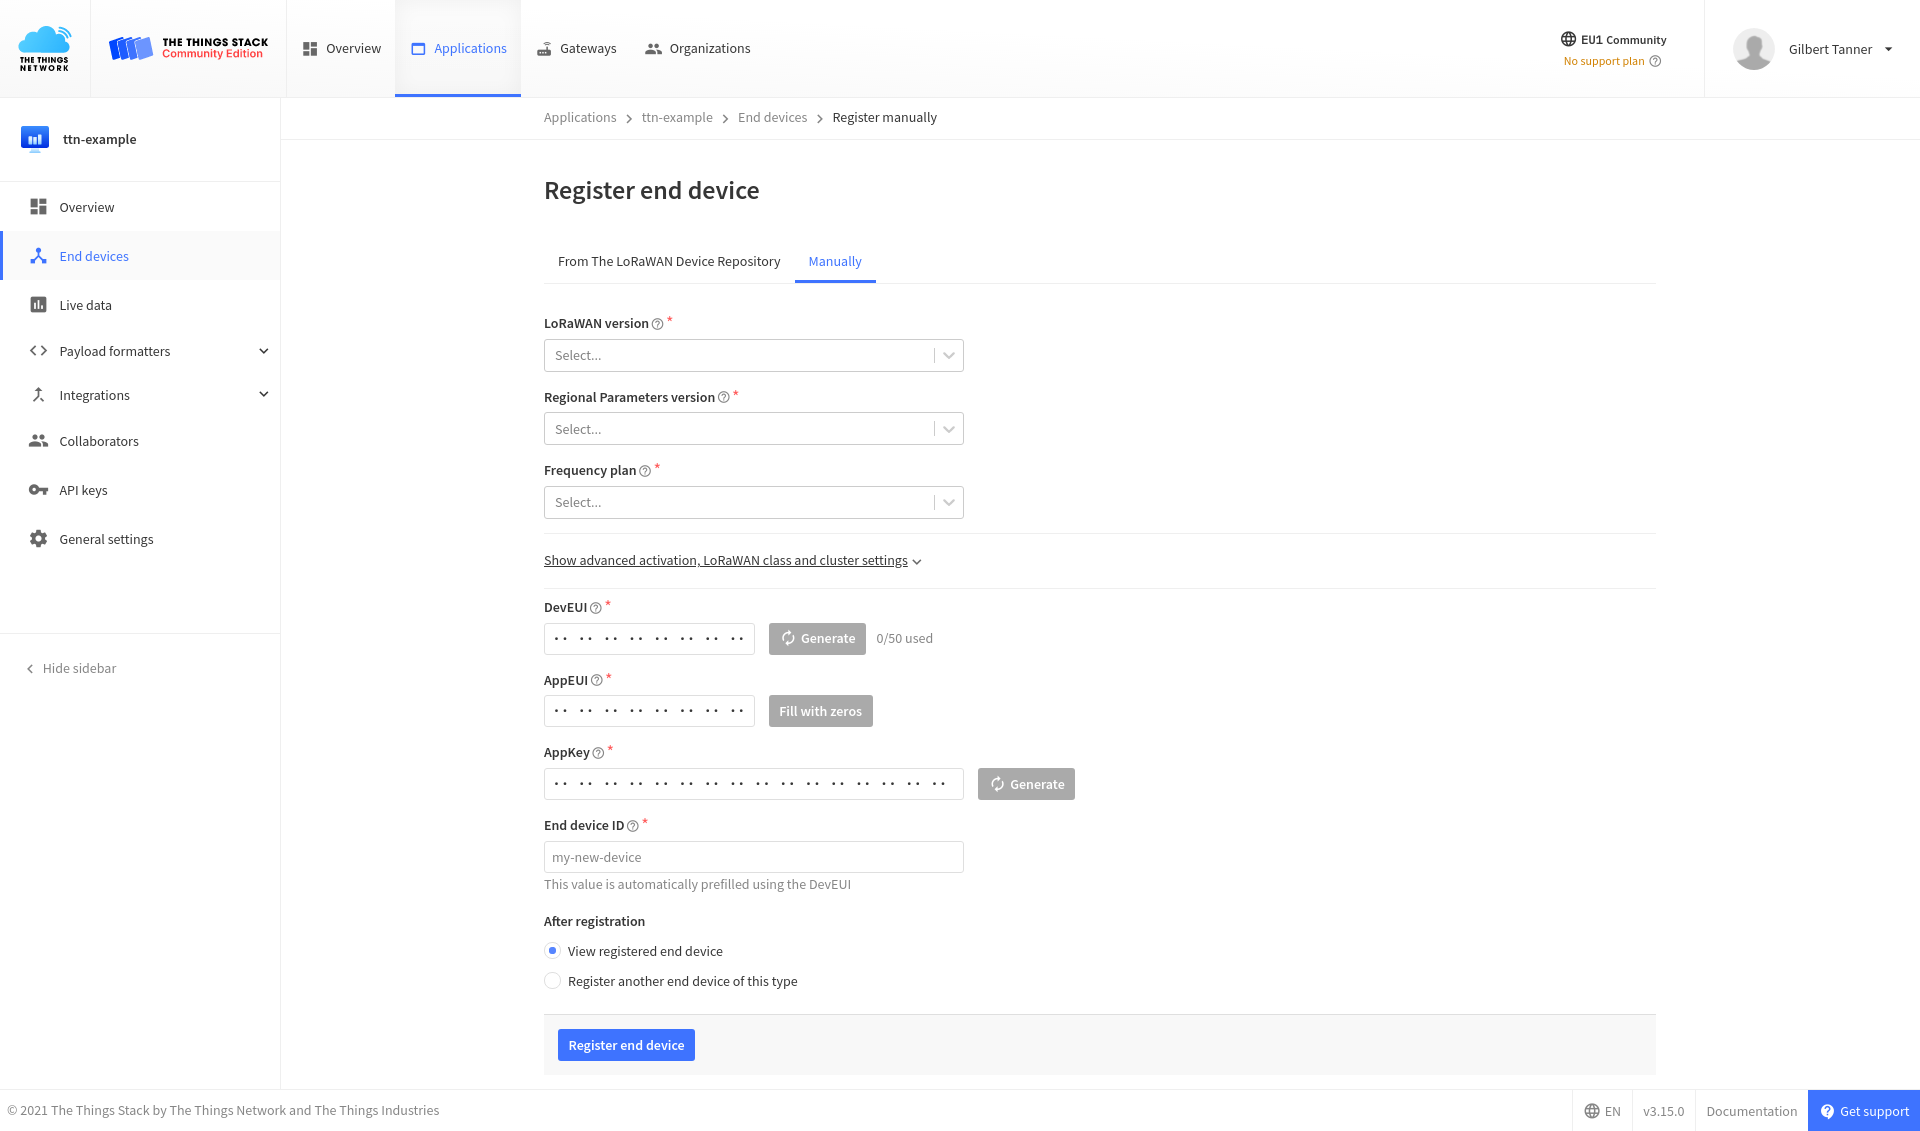Click the Register end device button
This screenshot has width=1920, height=1131.
(x=626, y=1045)
